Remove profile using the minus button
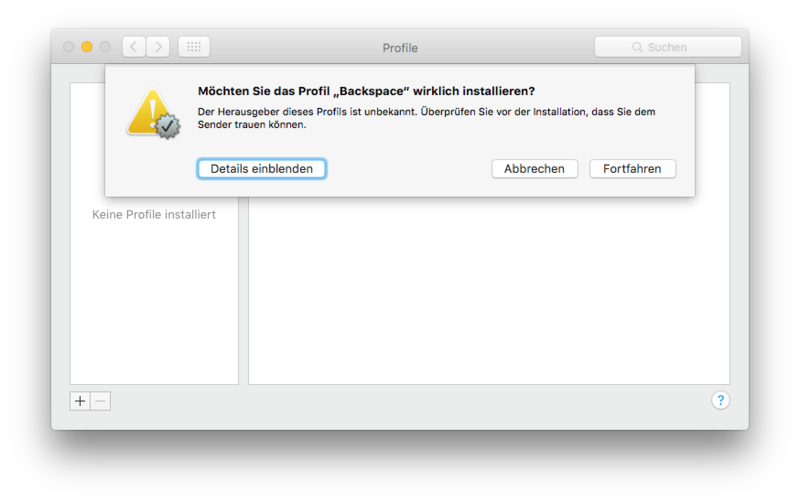 (x=101, y=401)
